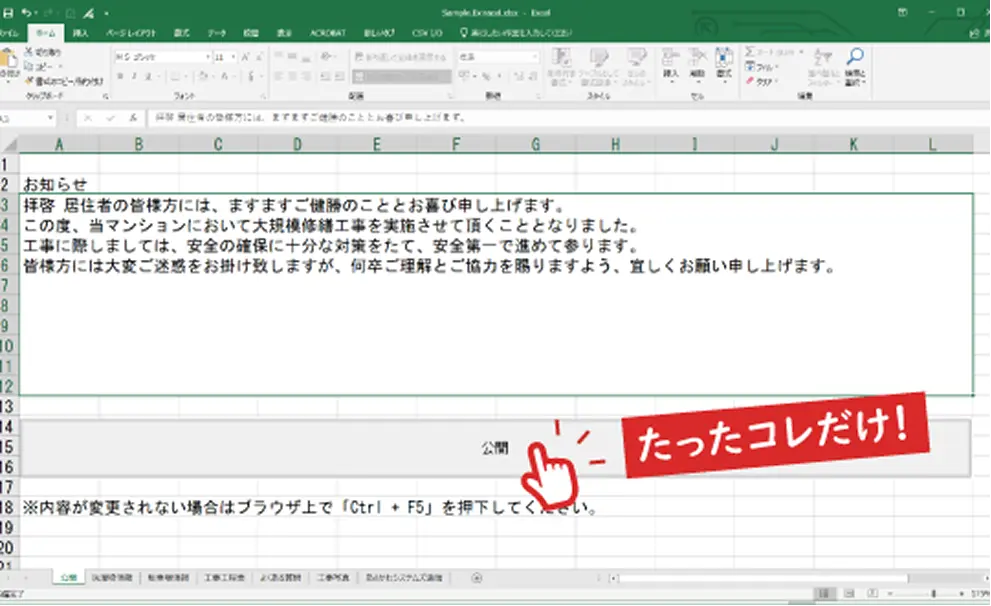Toggle underline formatting in Font group
Screen dimensions: 991x606
146,76
